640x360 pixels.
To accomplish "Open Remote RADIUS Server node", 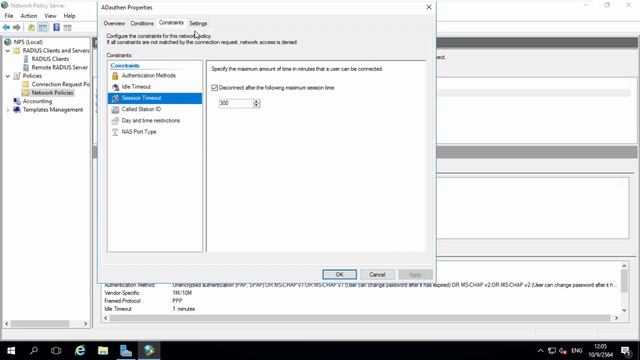I will coord(60,67).
